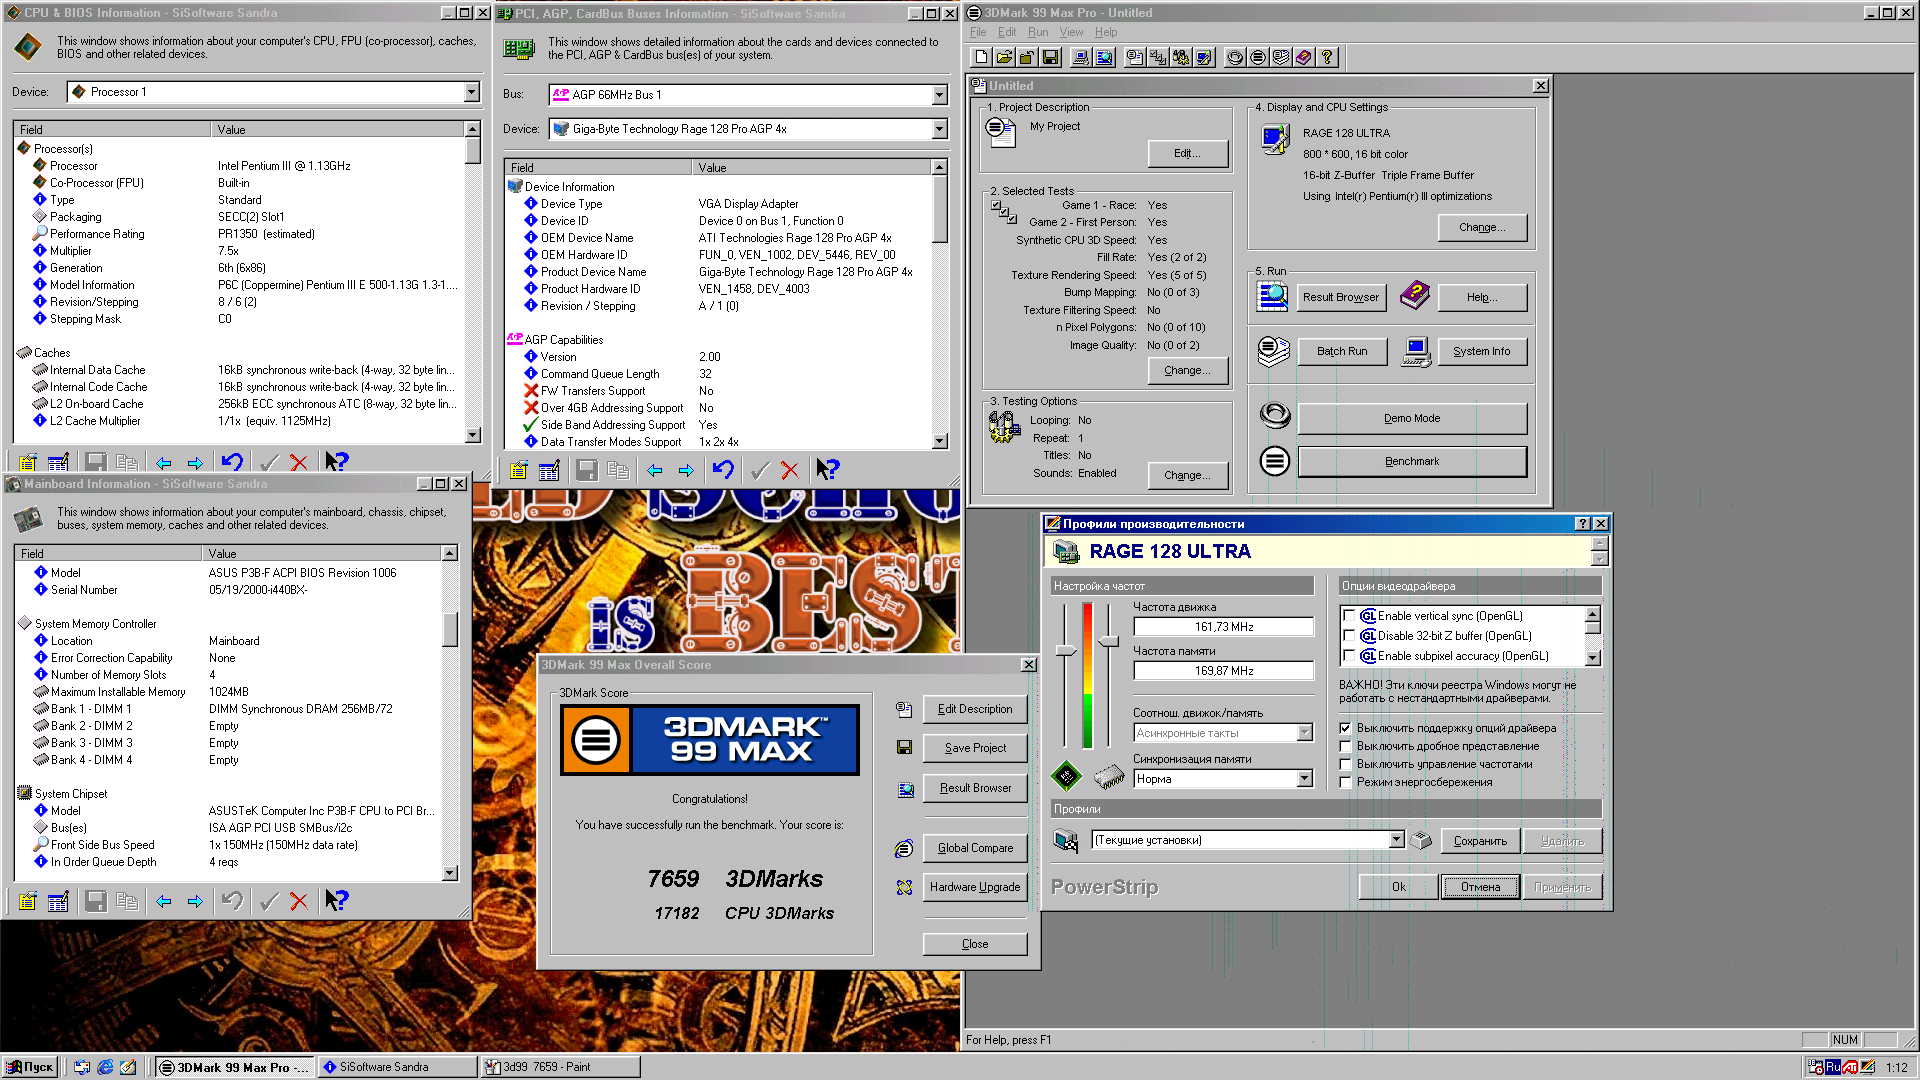Click the Selected Tests checkboxes icon in 3DMark toolbar
Screen dimensions: 1920x1080
(x=1158, y=57)
